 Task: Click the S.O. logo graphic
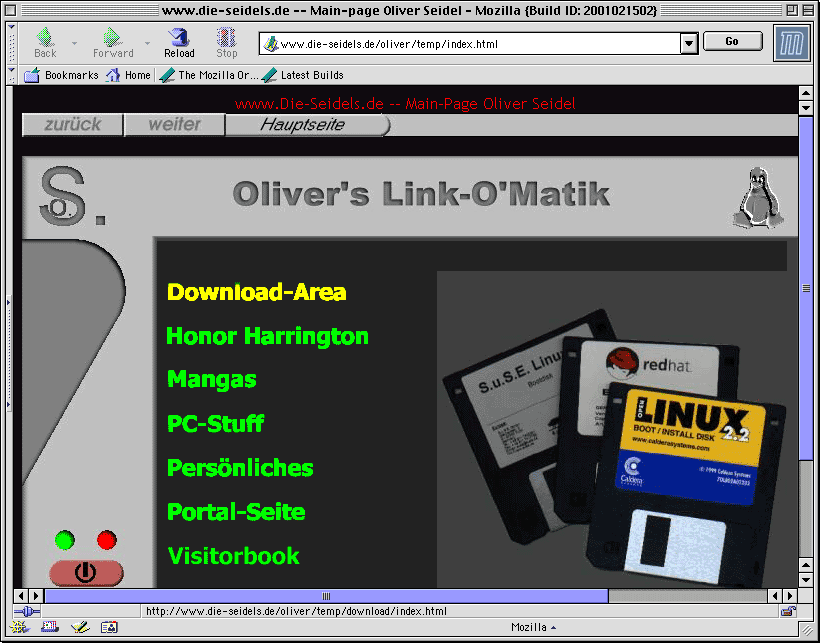click(x=72, y=196)
